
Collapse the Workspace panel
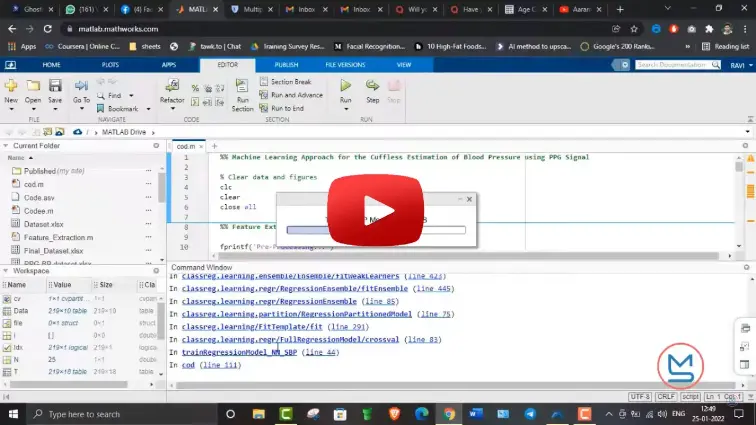pos(7,271)
